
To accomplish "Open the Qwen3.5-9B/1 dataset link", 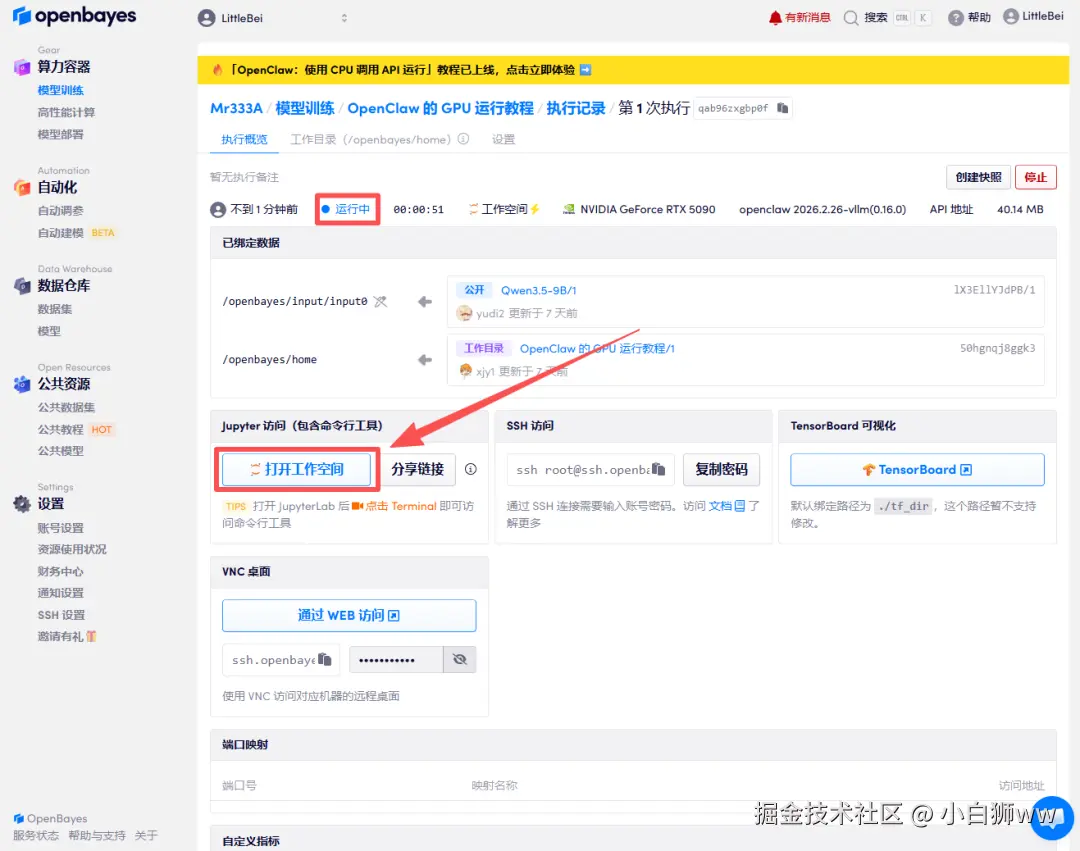I will (539, 291).
